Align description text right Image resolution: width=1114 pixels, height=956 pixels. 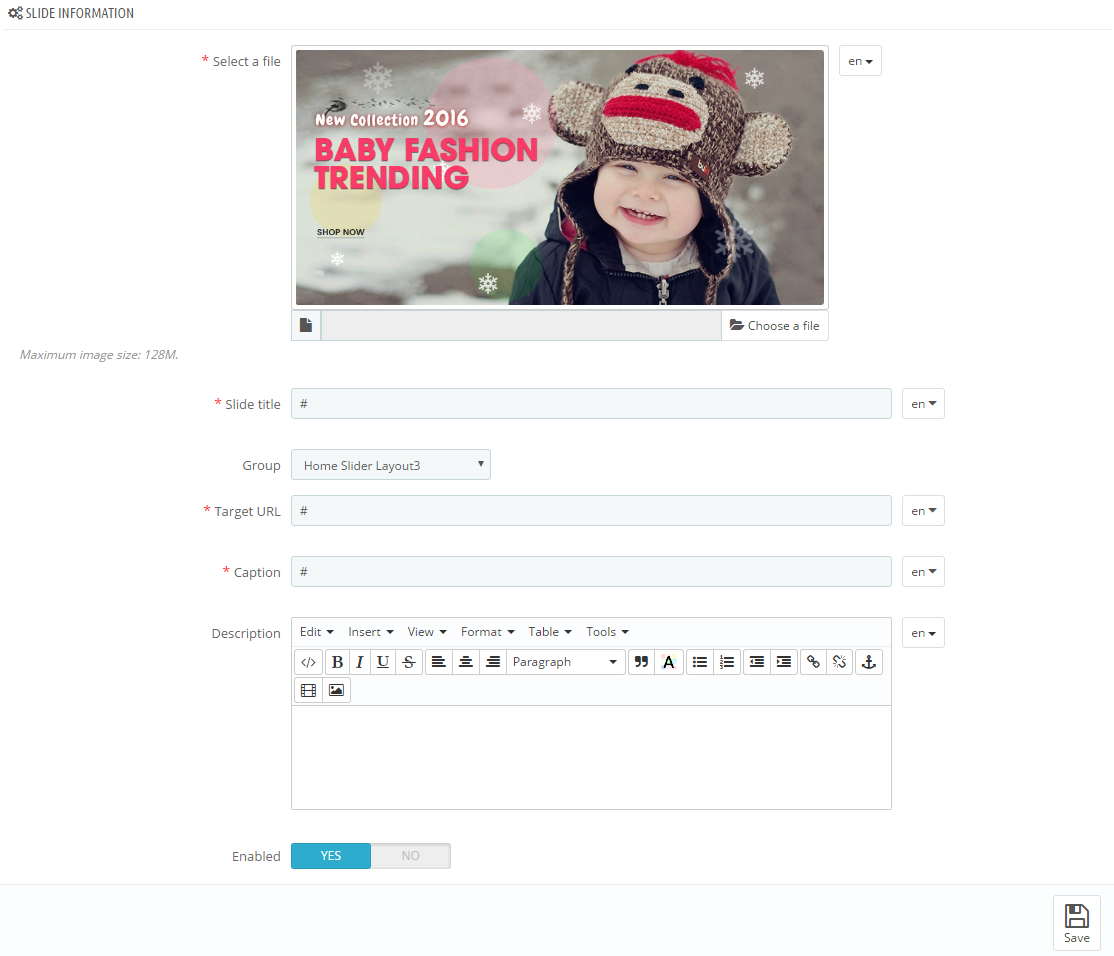pyautogui.click(x=493, y=662)
